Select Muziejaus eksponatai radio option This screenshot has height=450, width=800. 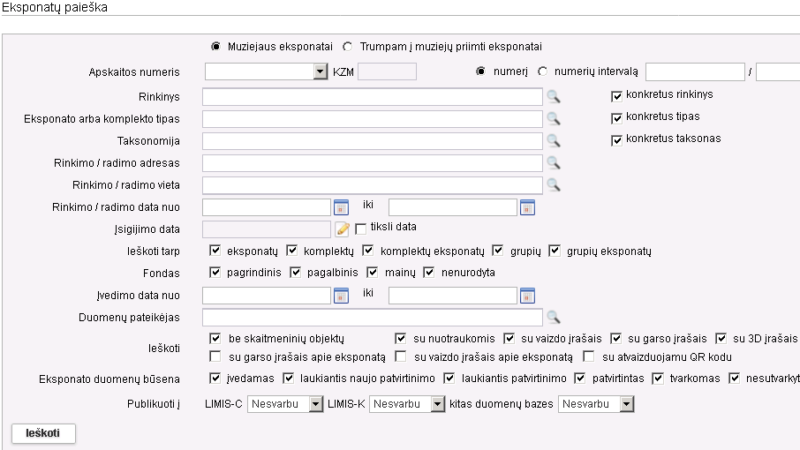click(x=216, y=46)
